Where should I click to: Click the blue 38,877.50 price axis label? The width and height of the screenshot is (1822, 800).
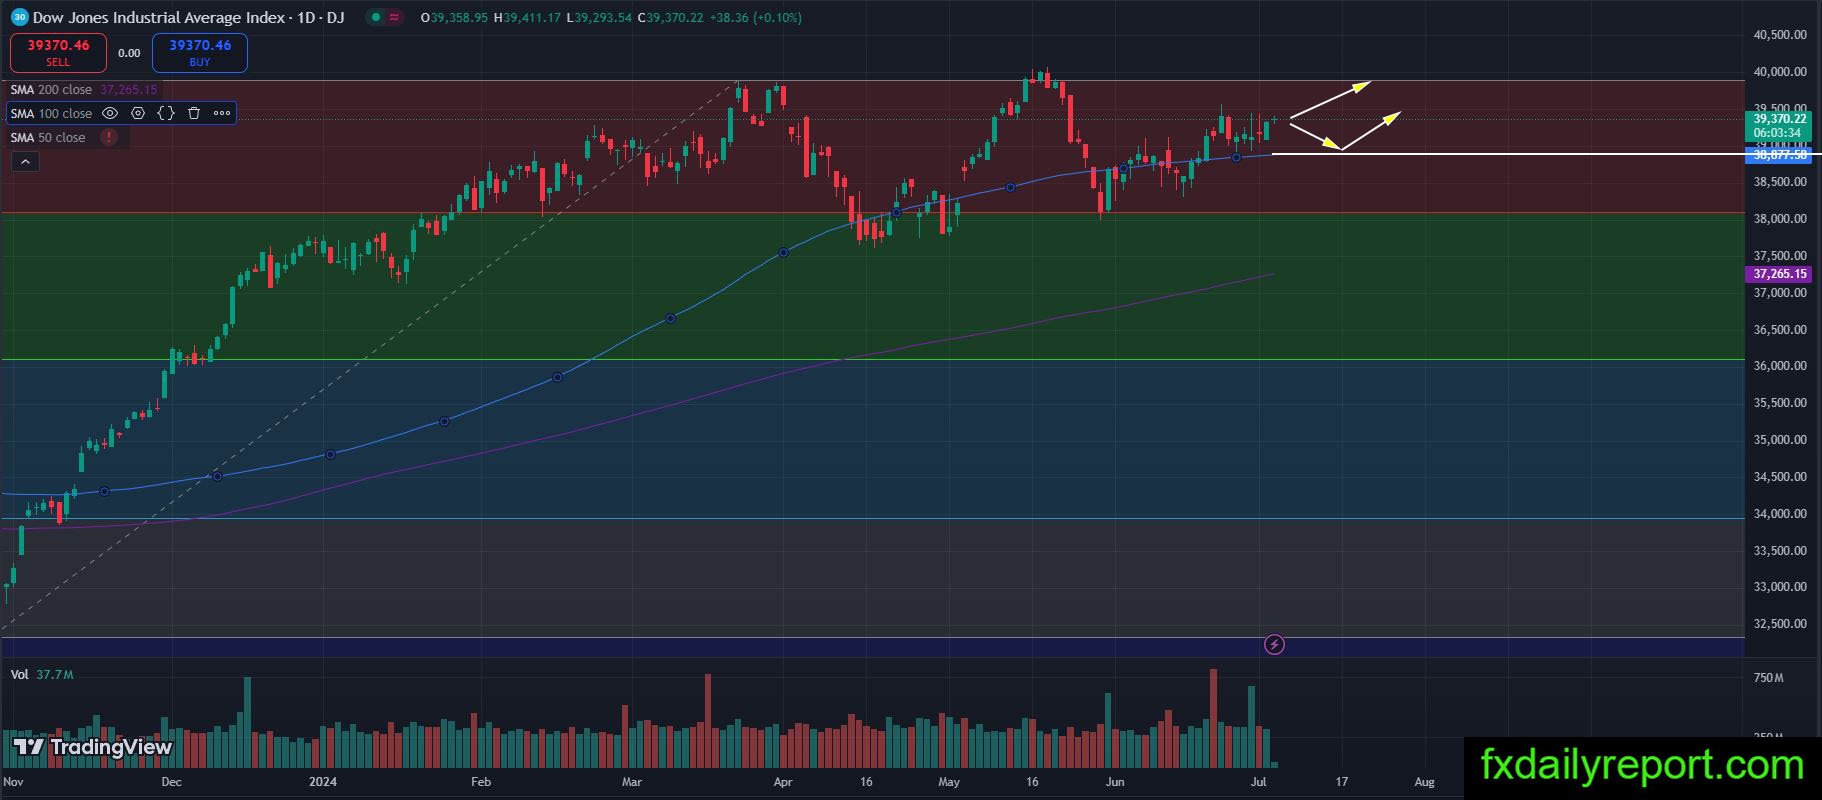point(1777,155)
